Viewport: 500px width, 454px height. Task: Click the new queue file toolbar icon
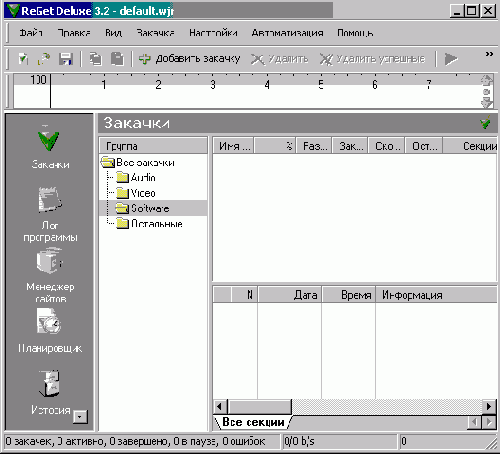23,59
